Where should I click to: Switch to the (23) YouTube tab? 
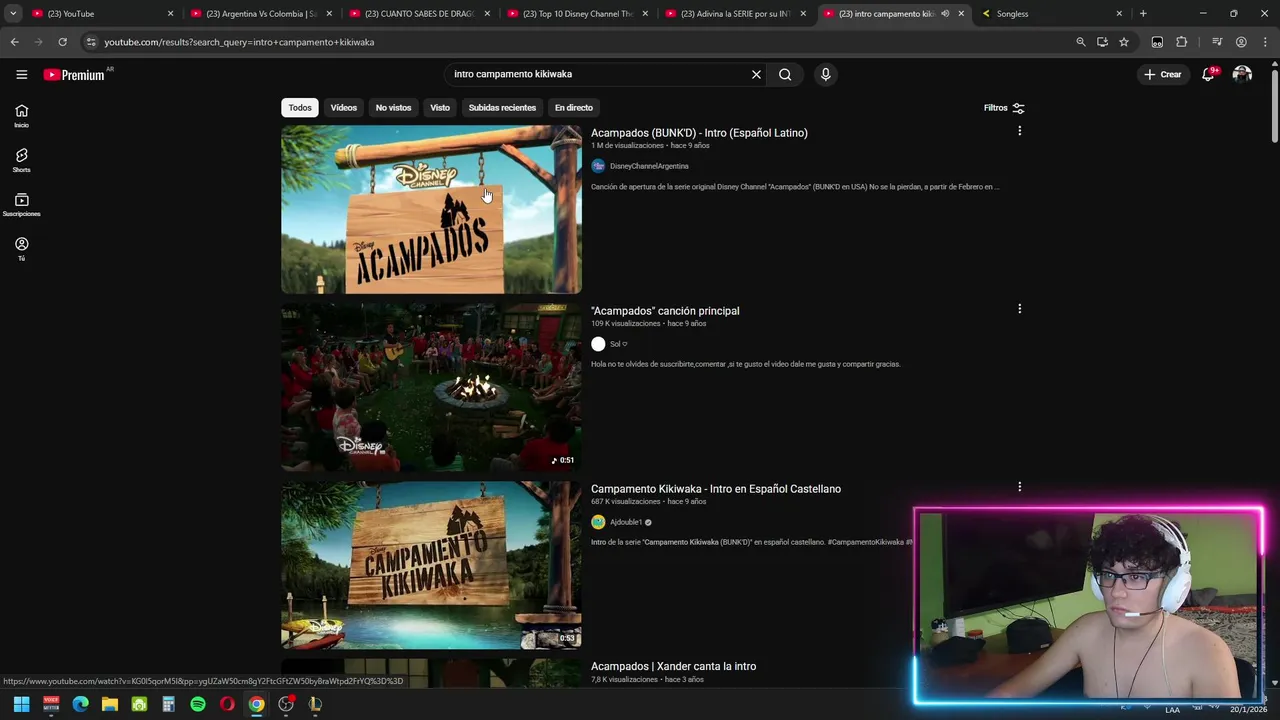tap(104, 14)
